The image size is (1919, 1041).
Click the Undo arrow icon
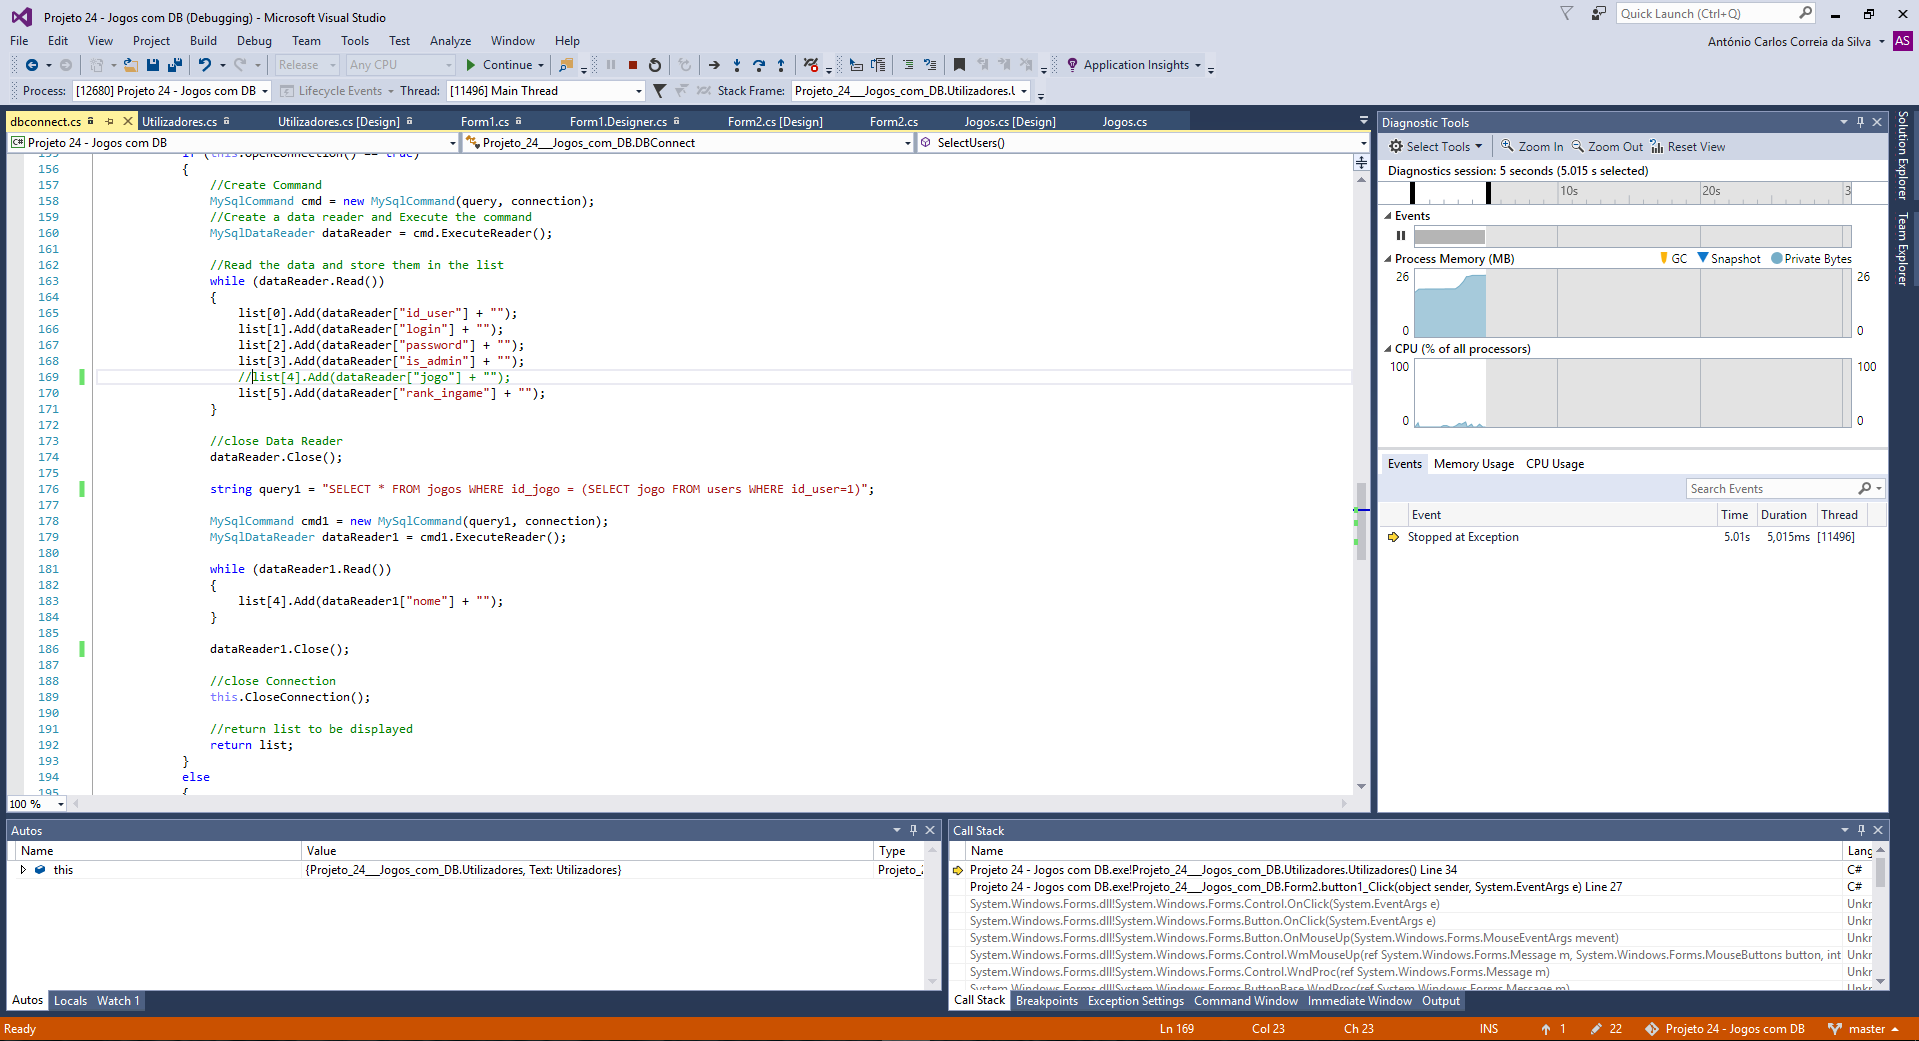204,65
